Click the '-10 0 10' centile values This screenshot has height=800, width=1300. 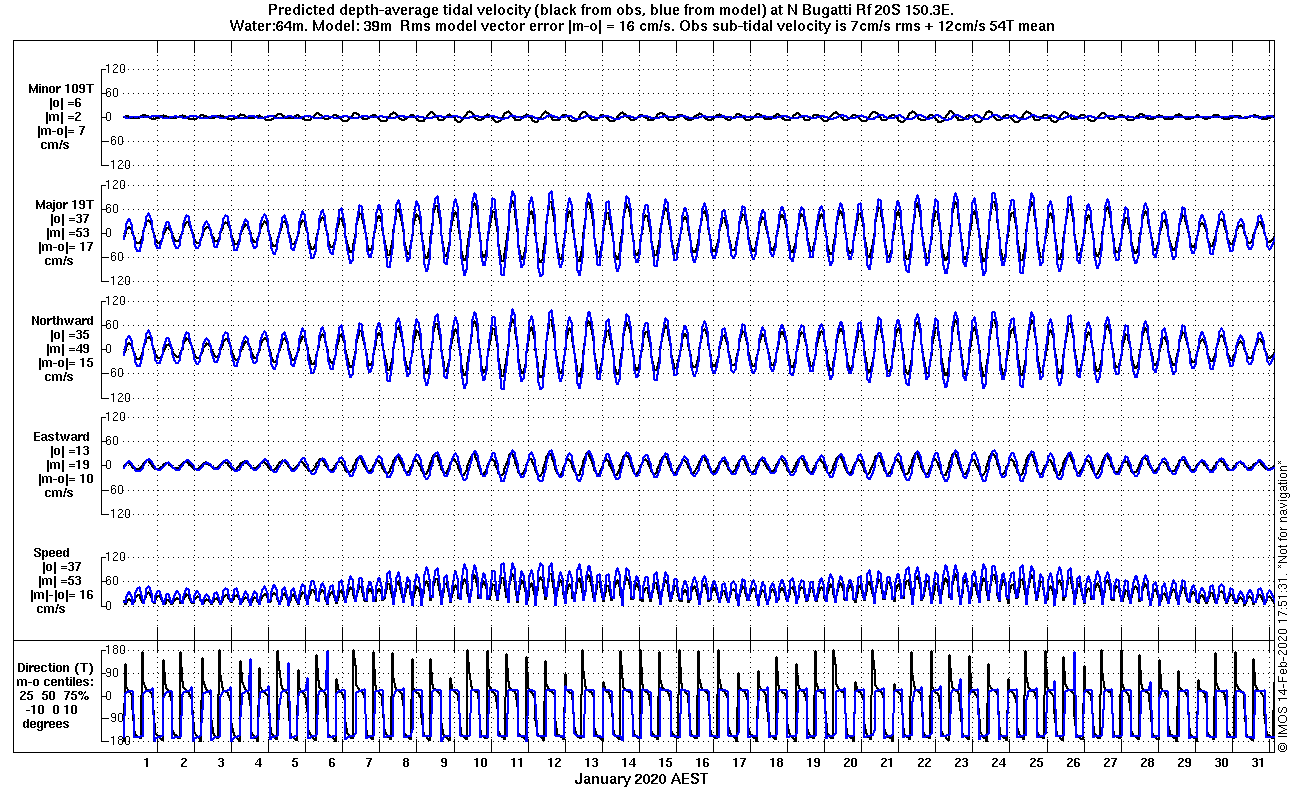point(51,709)
